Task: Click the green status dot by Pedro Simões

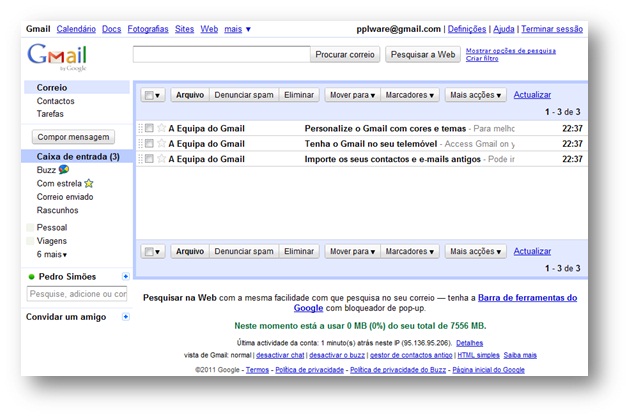Action: [x=31, y=277]
